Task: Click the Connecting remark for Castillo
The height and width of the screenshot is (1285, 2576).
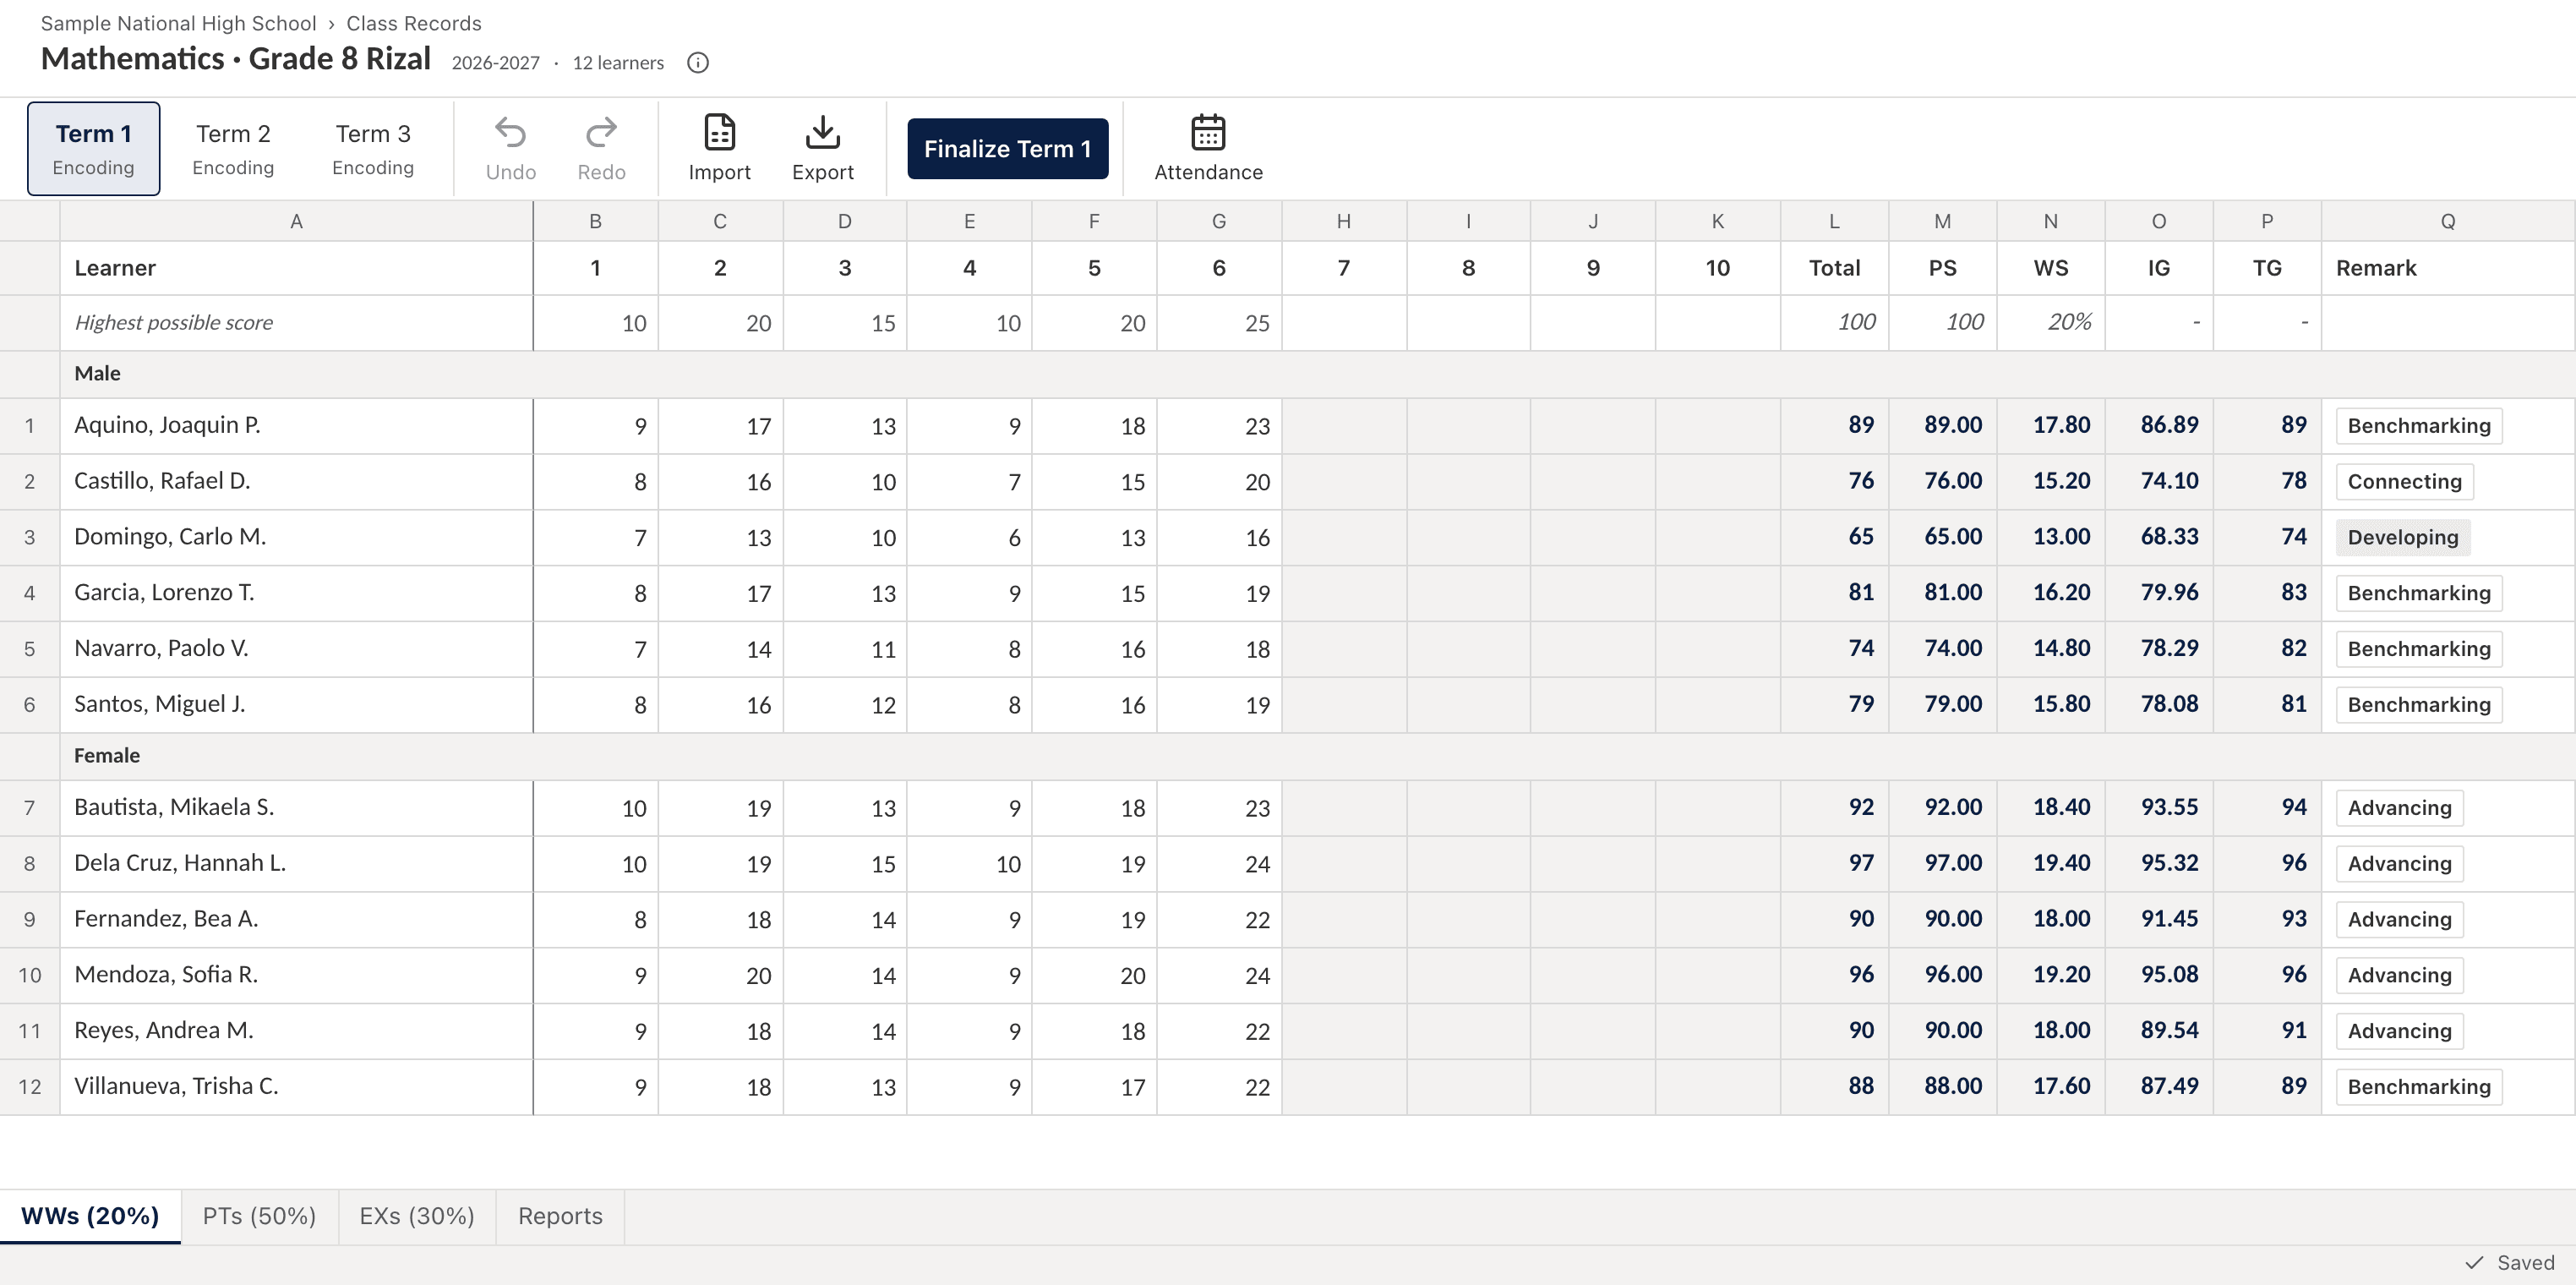Action: [2404, 481]
